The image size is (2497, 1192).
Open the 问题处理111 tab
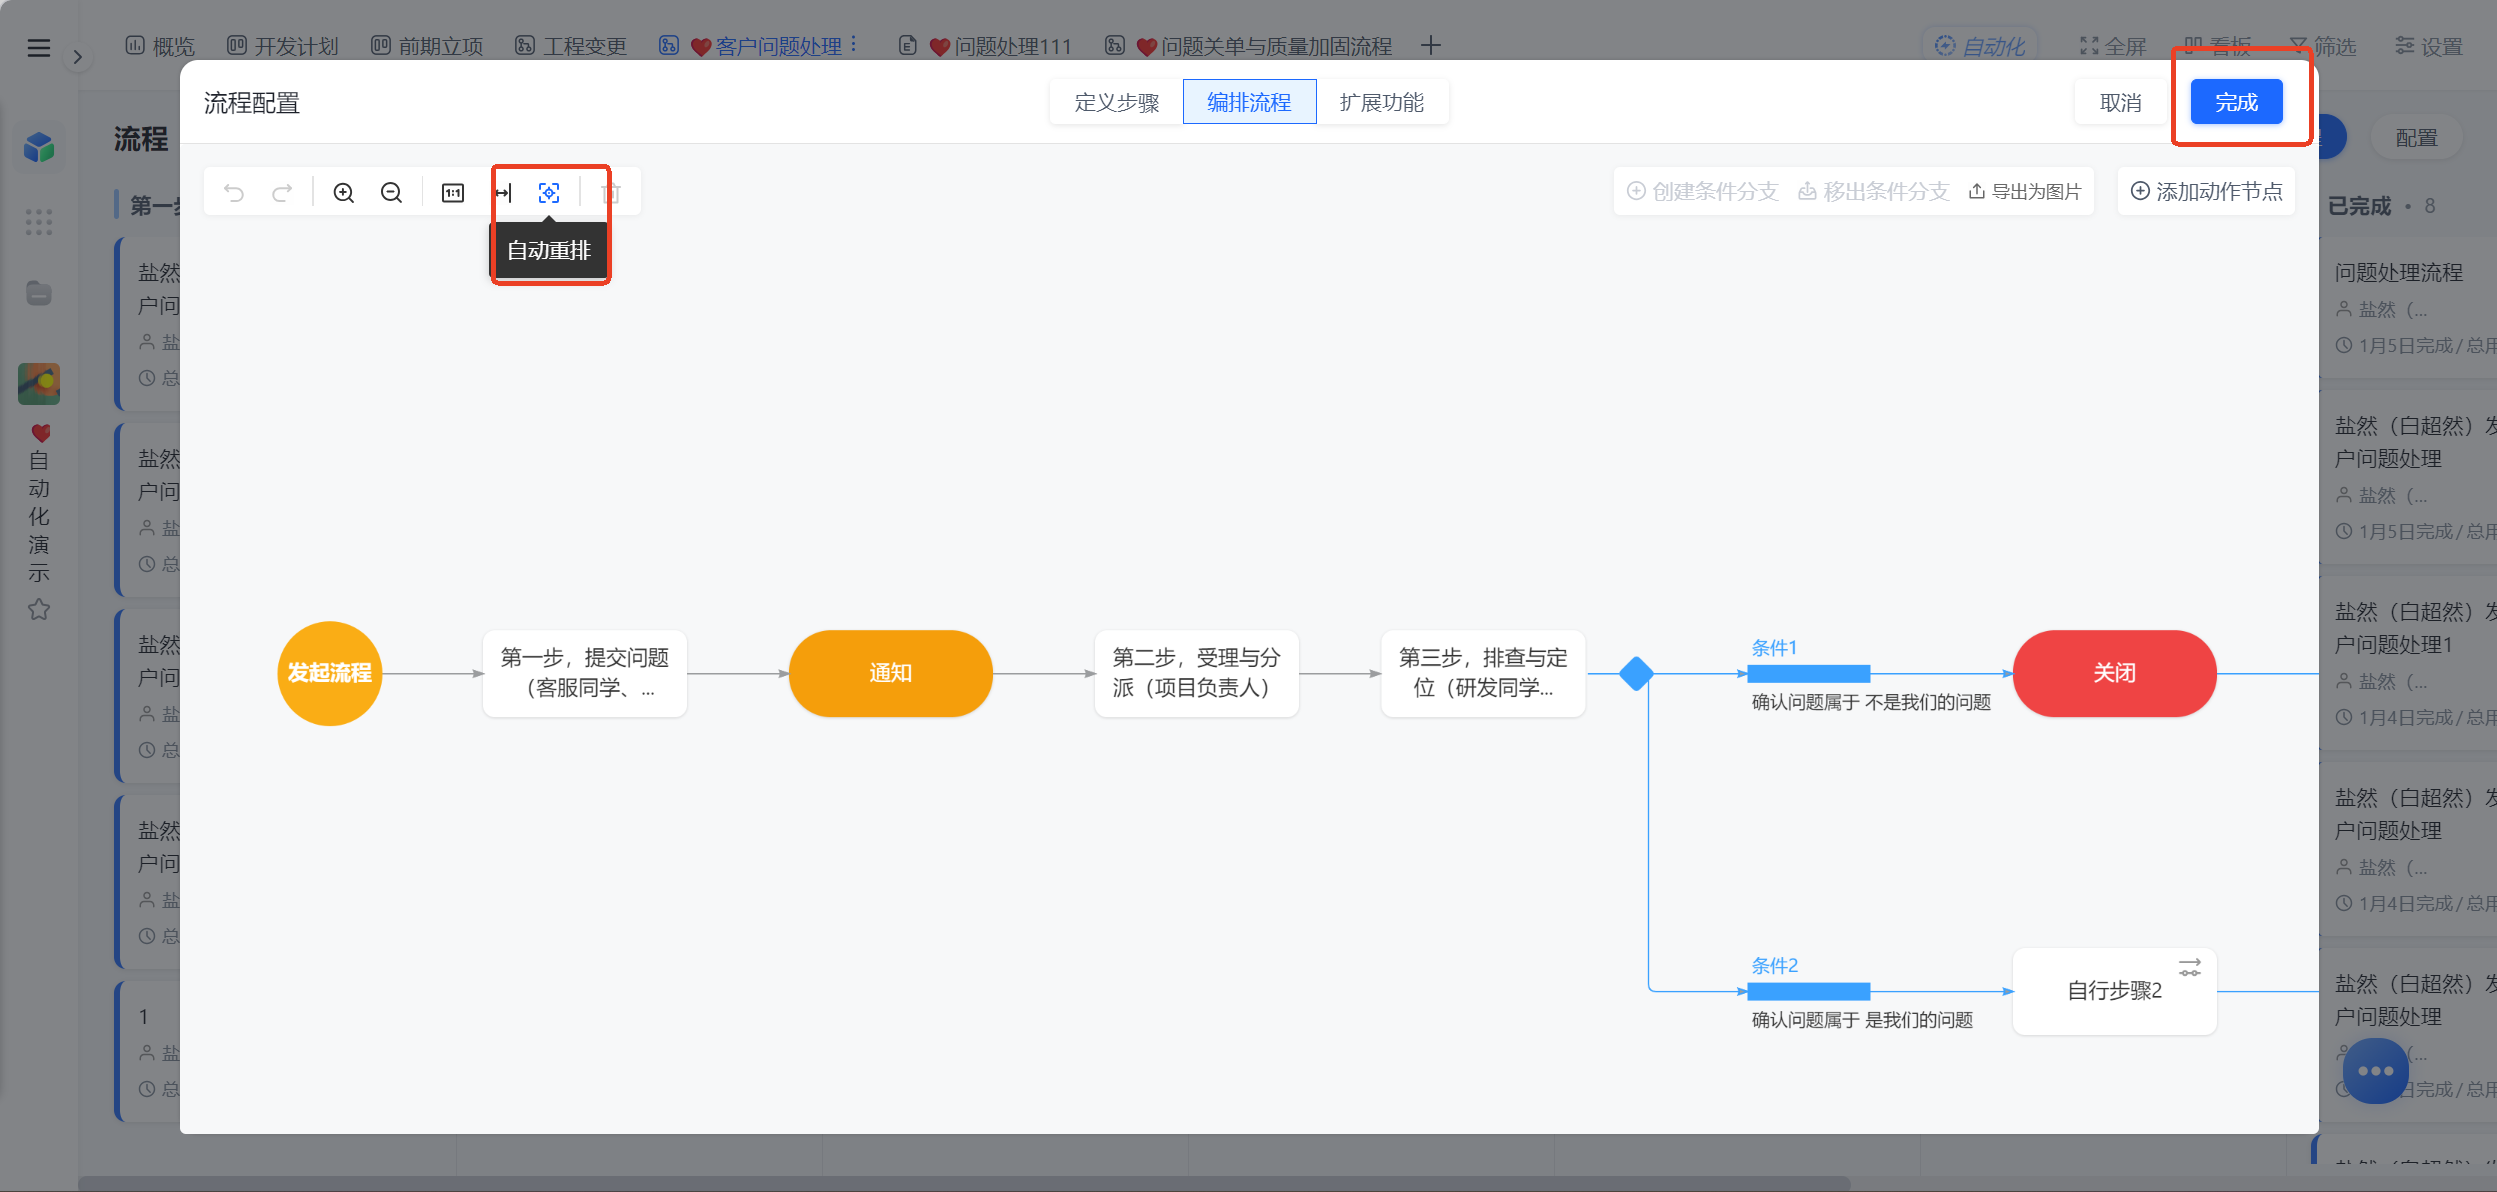[985, 46]
